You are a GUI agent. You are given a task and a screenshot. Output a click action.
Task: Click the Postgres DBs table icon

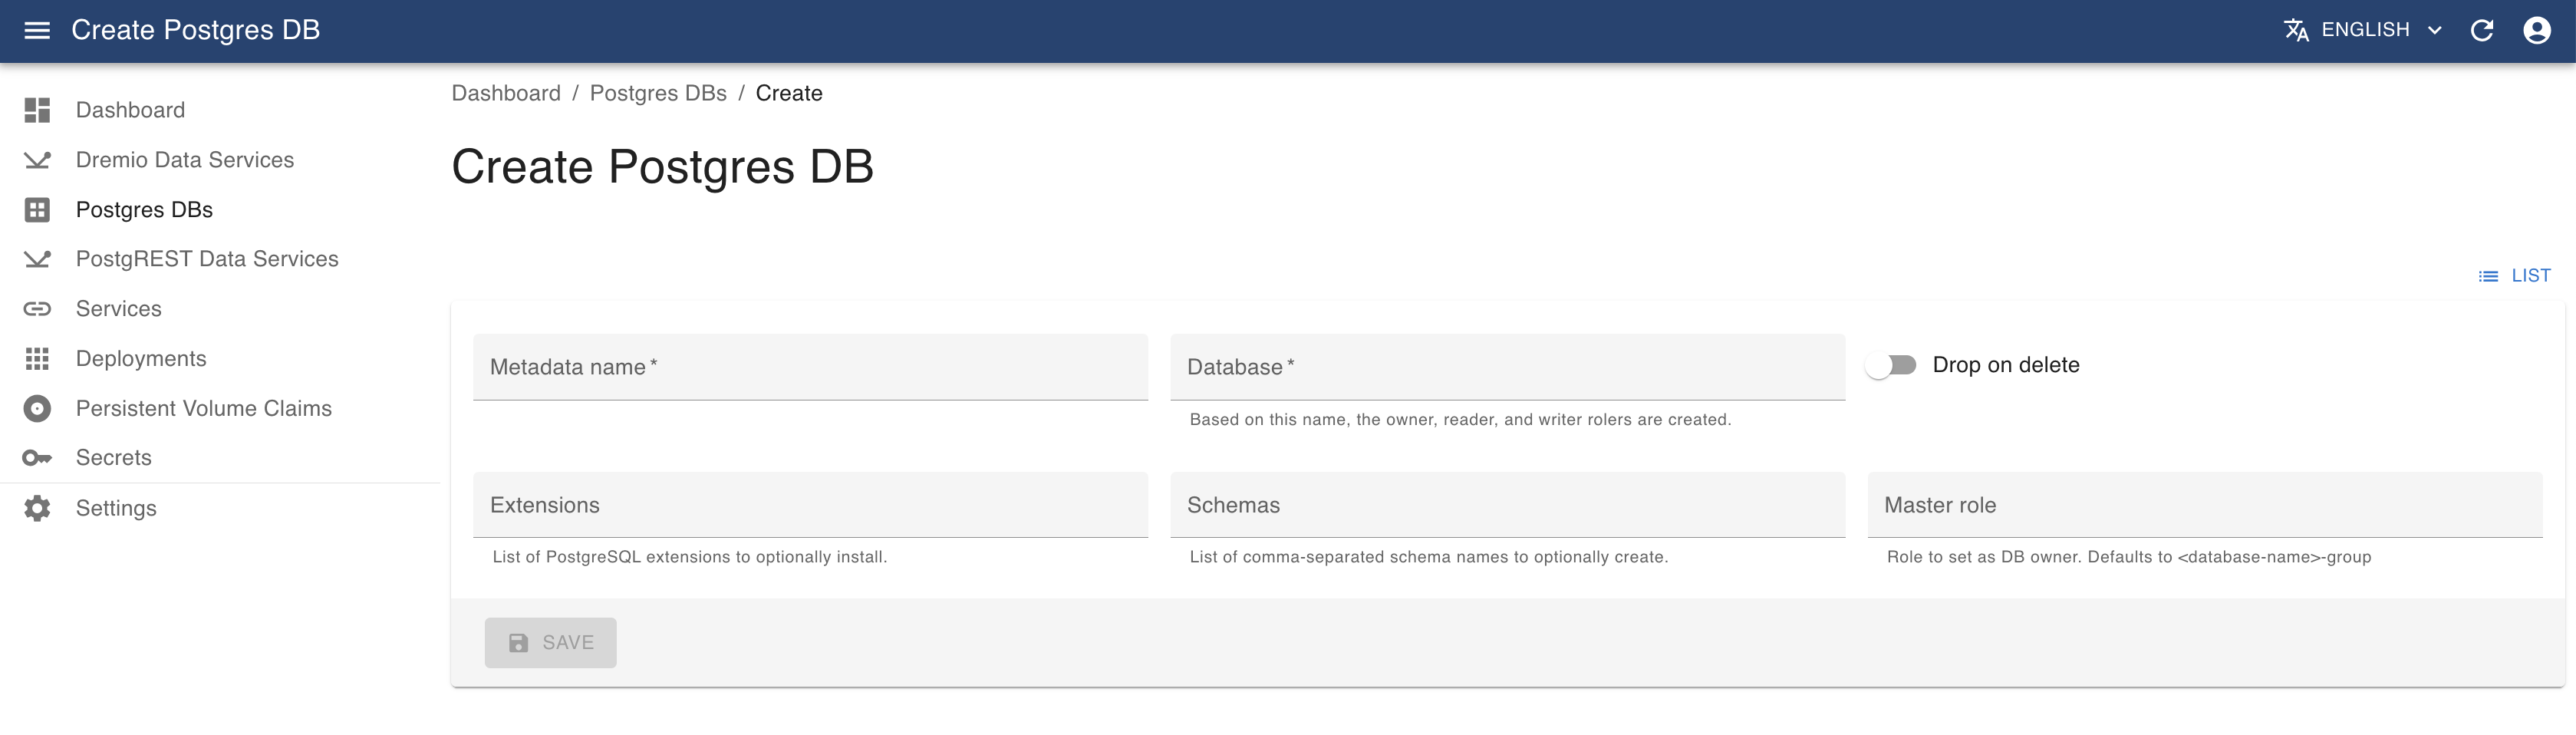37,210
